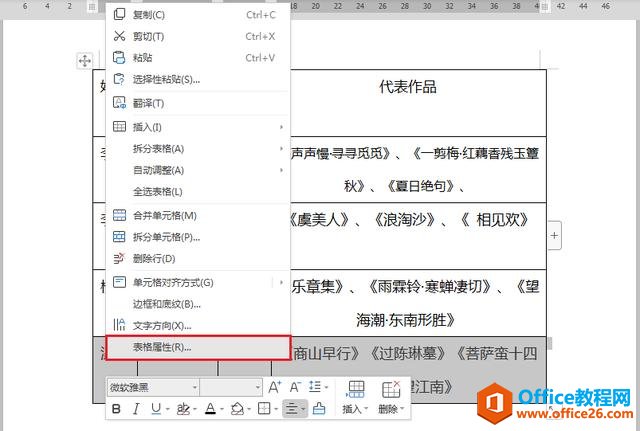Click ruler mark 30 on horizontal ruler

coord(427,6)
